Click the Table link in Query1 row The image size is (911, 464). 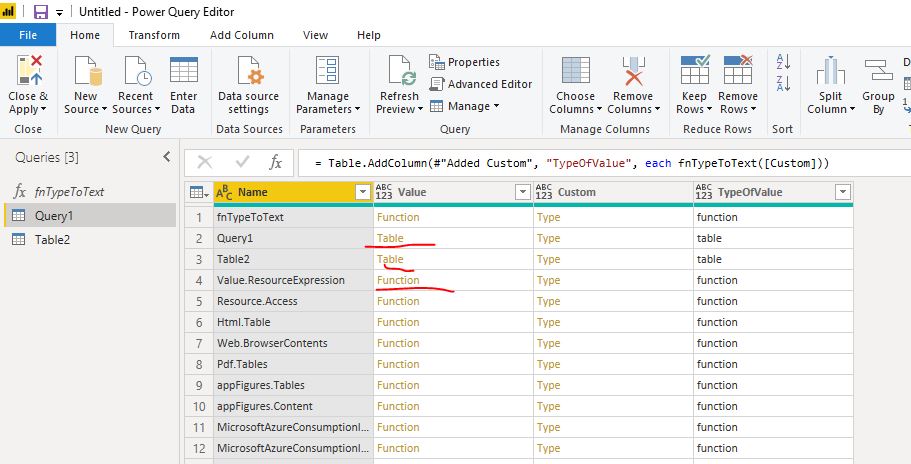point(390,238)
